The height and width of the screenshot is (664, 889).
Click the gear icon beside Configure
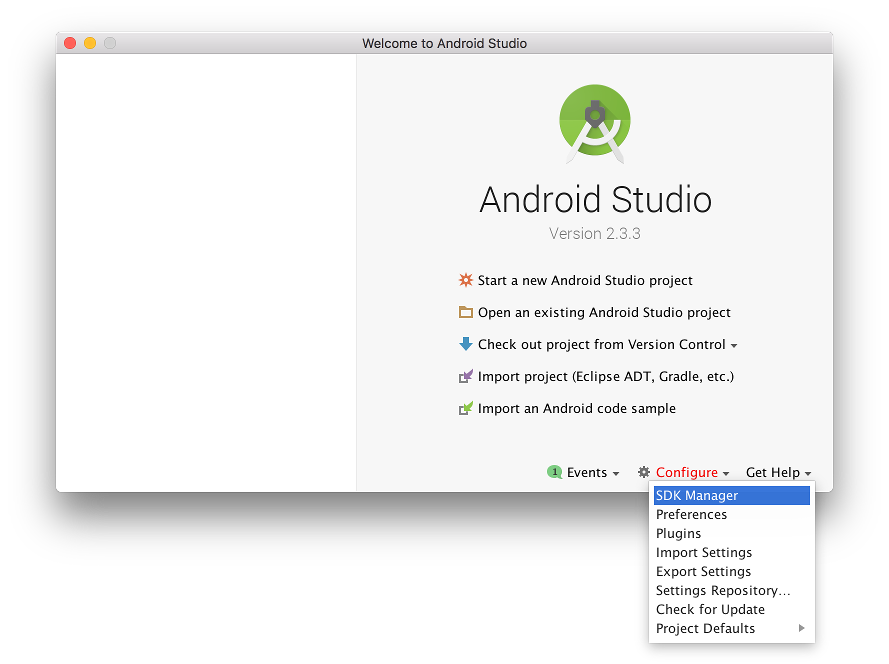644,472
